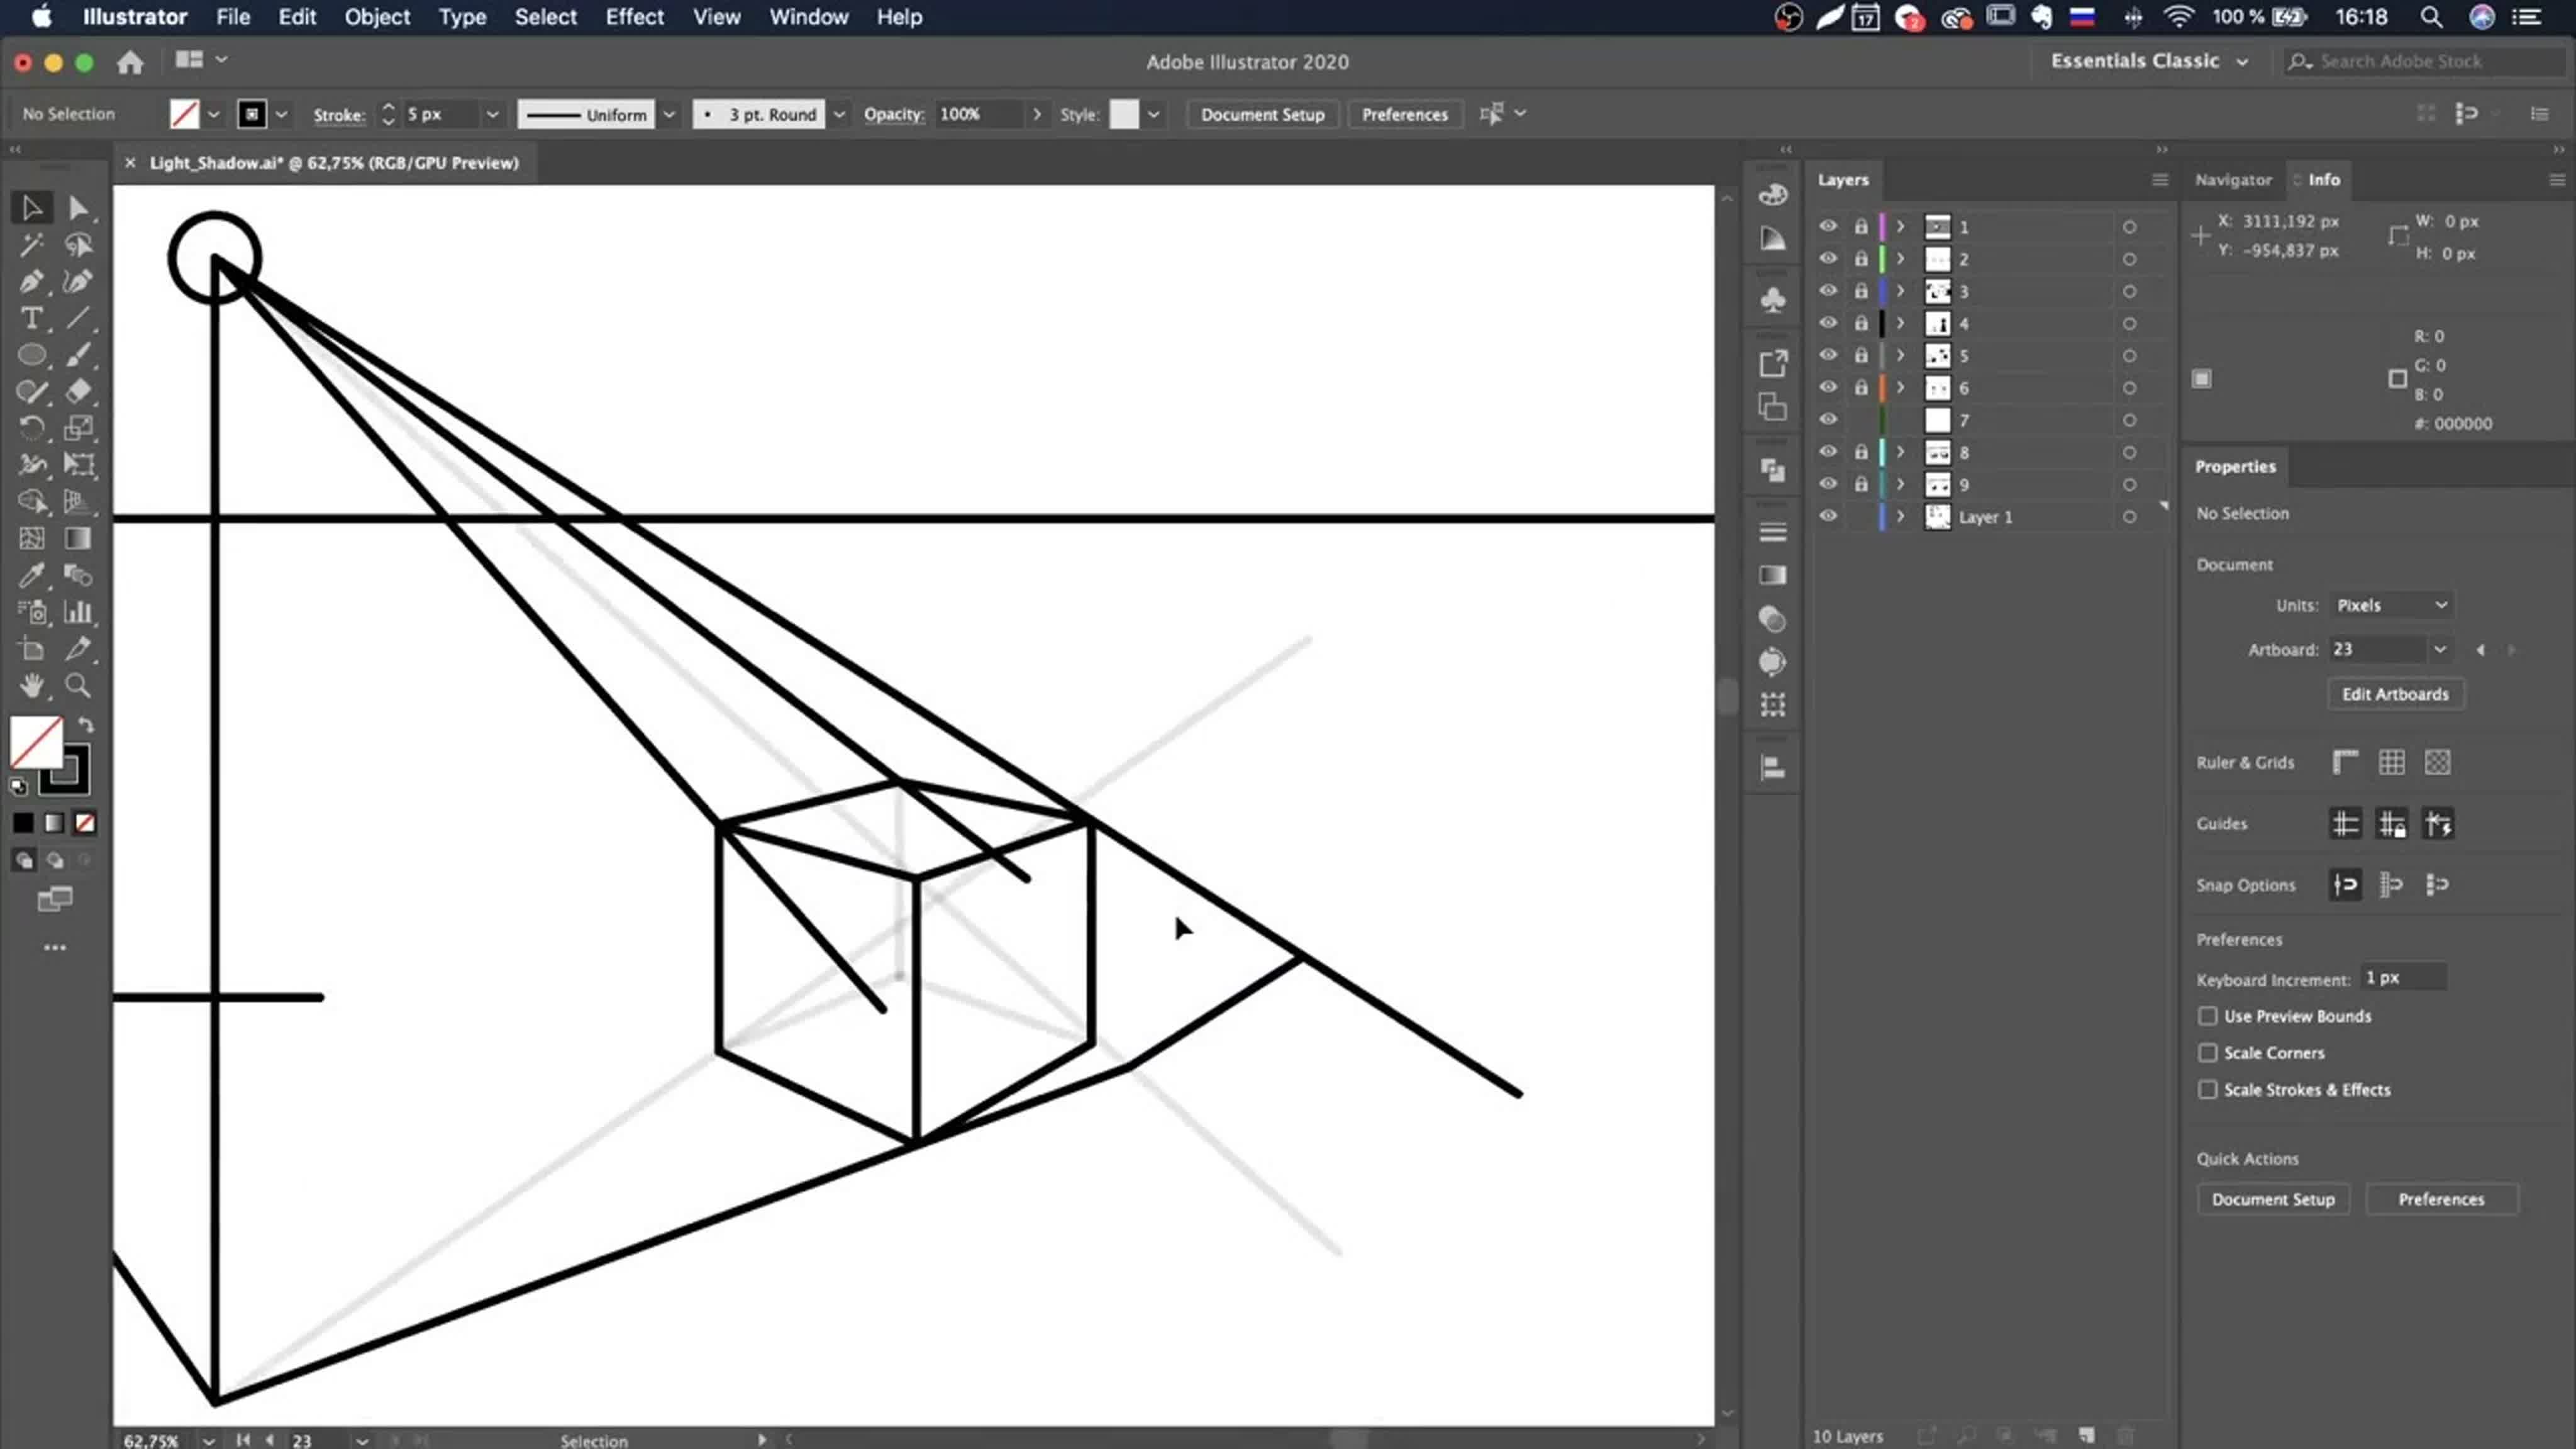Click the Style swatch in control bar

tap(1124, 114)
